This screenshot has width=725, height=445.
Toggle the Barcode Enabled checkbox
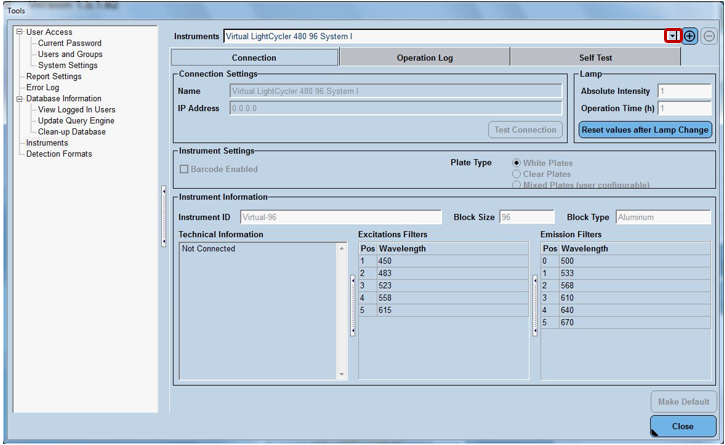point(184,169)
